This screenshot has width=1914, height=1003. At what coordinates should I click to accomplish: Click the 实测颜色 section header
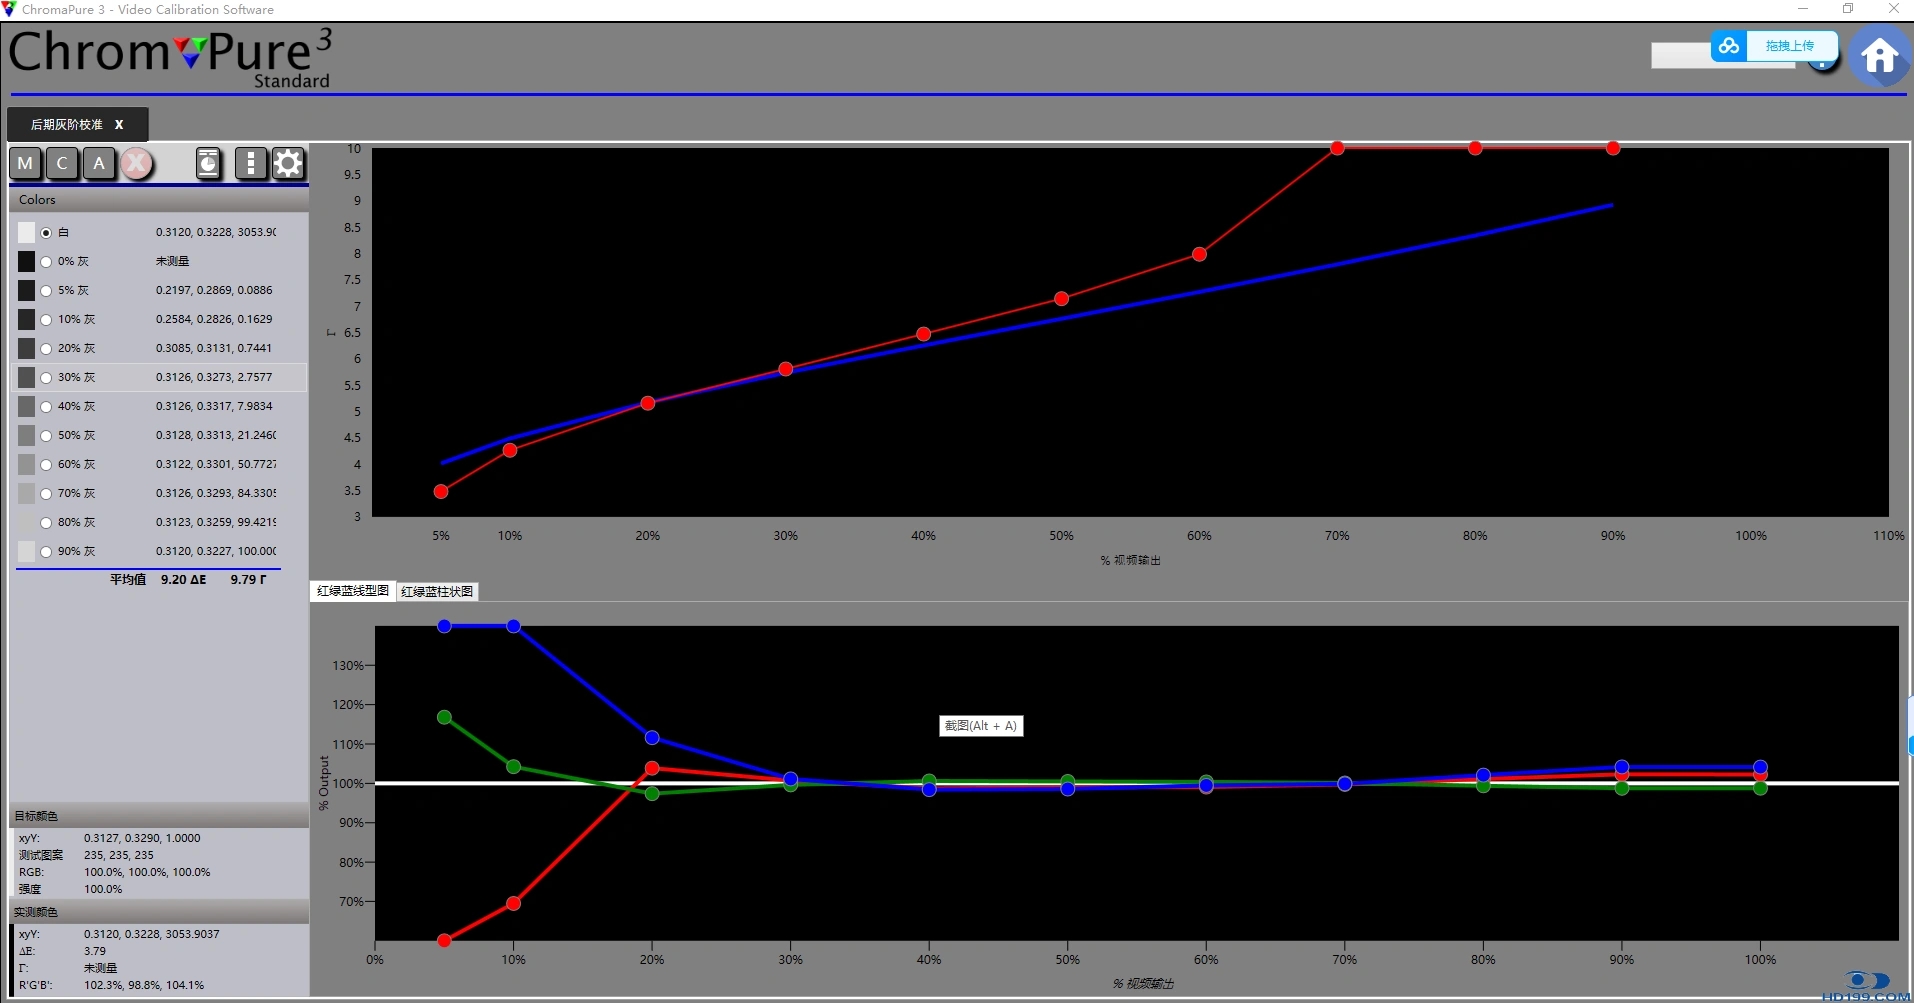tap(159, 912)
